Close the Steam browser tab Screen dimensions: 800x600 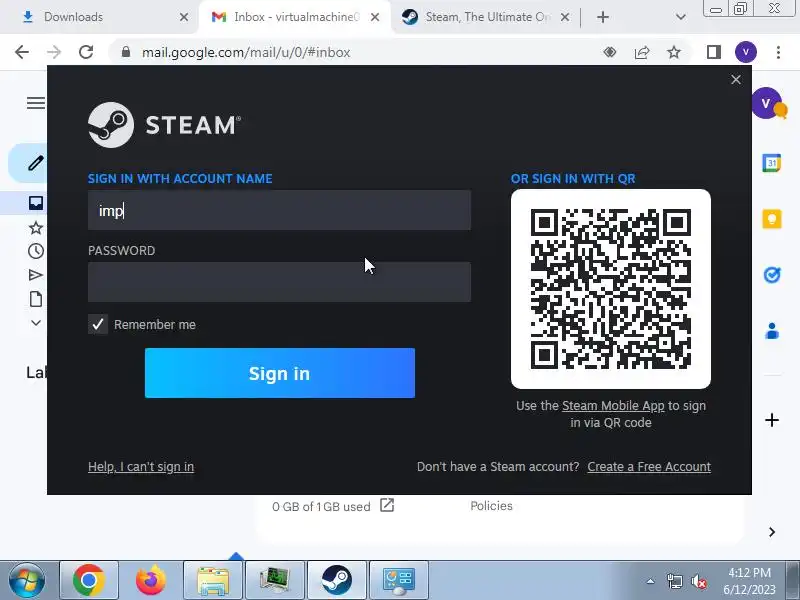click(565, 17)
